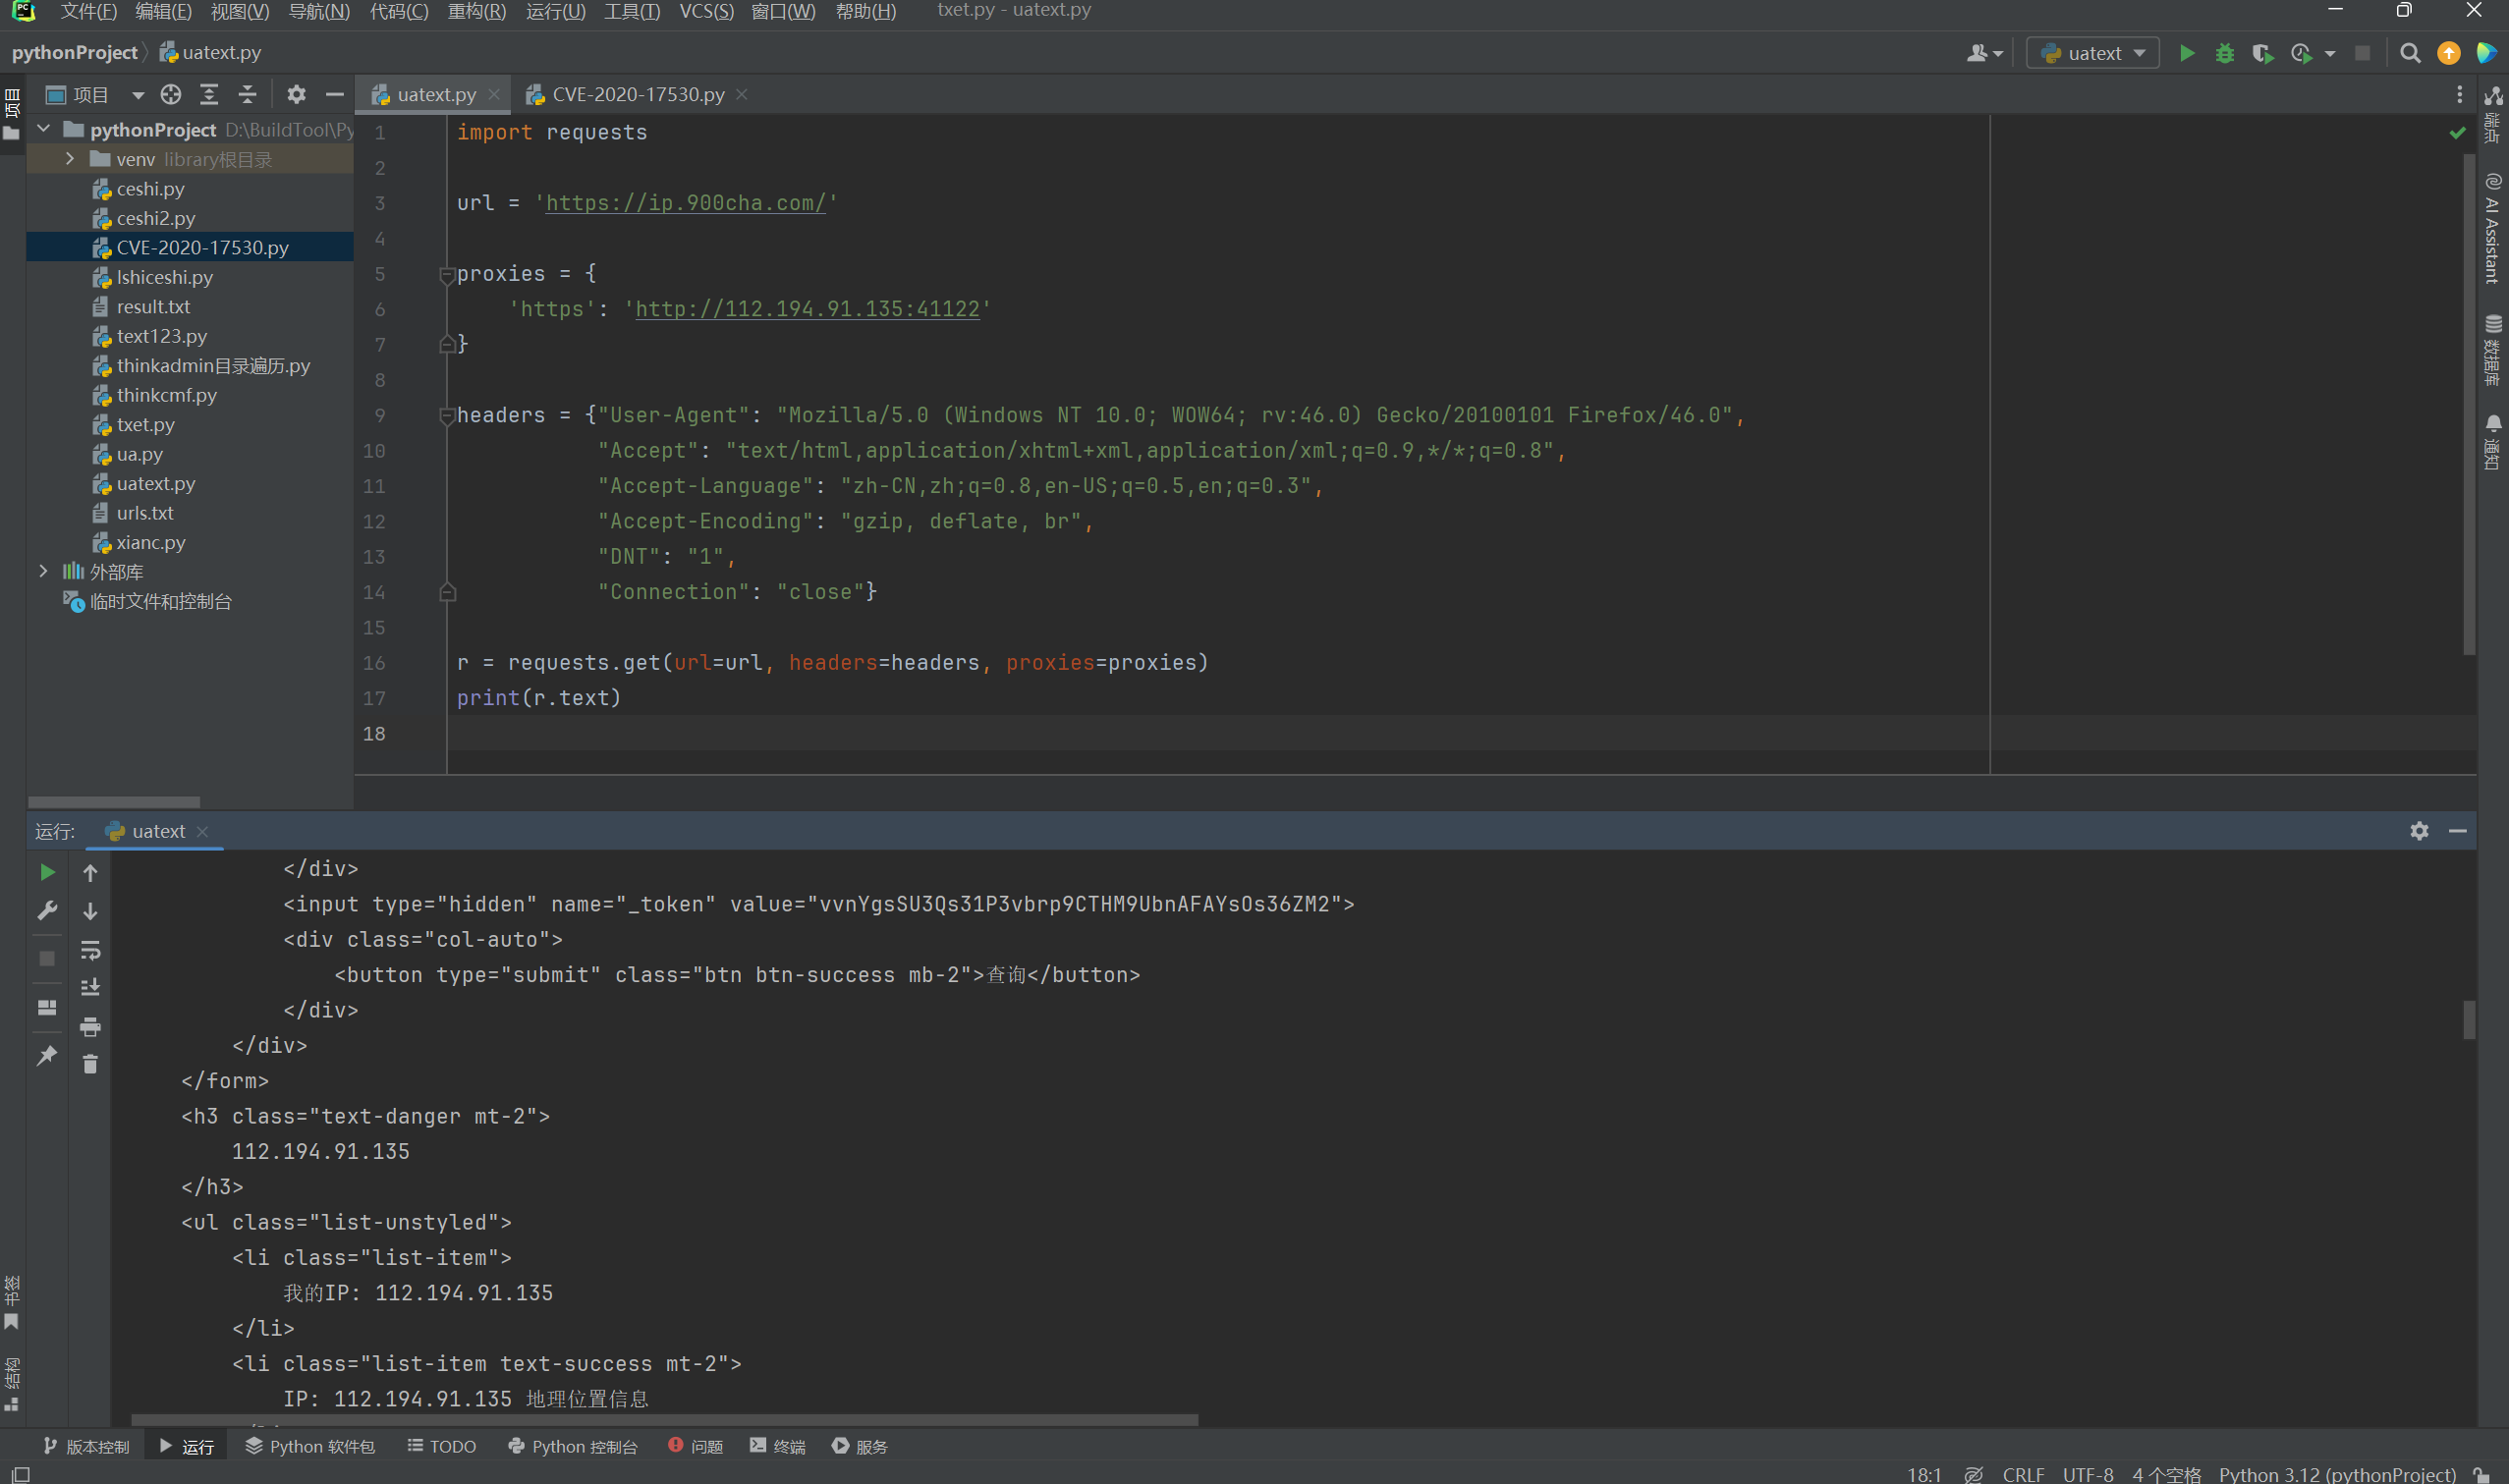The image size is (2509, 1484).
Task: Open the uatext run configuration dropdown
Action: 2092,53
